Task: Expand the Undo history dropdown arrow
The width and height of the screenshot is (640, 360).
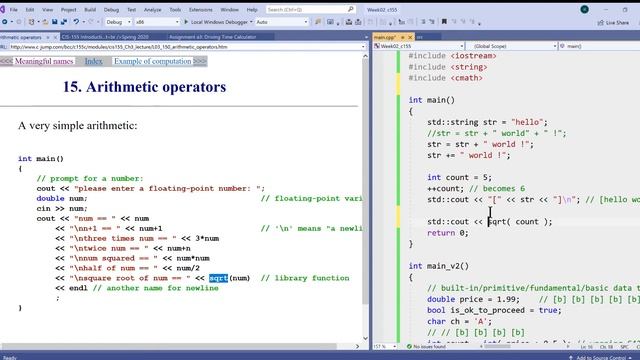Action: click(x=83, y=22)
